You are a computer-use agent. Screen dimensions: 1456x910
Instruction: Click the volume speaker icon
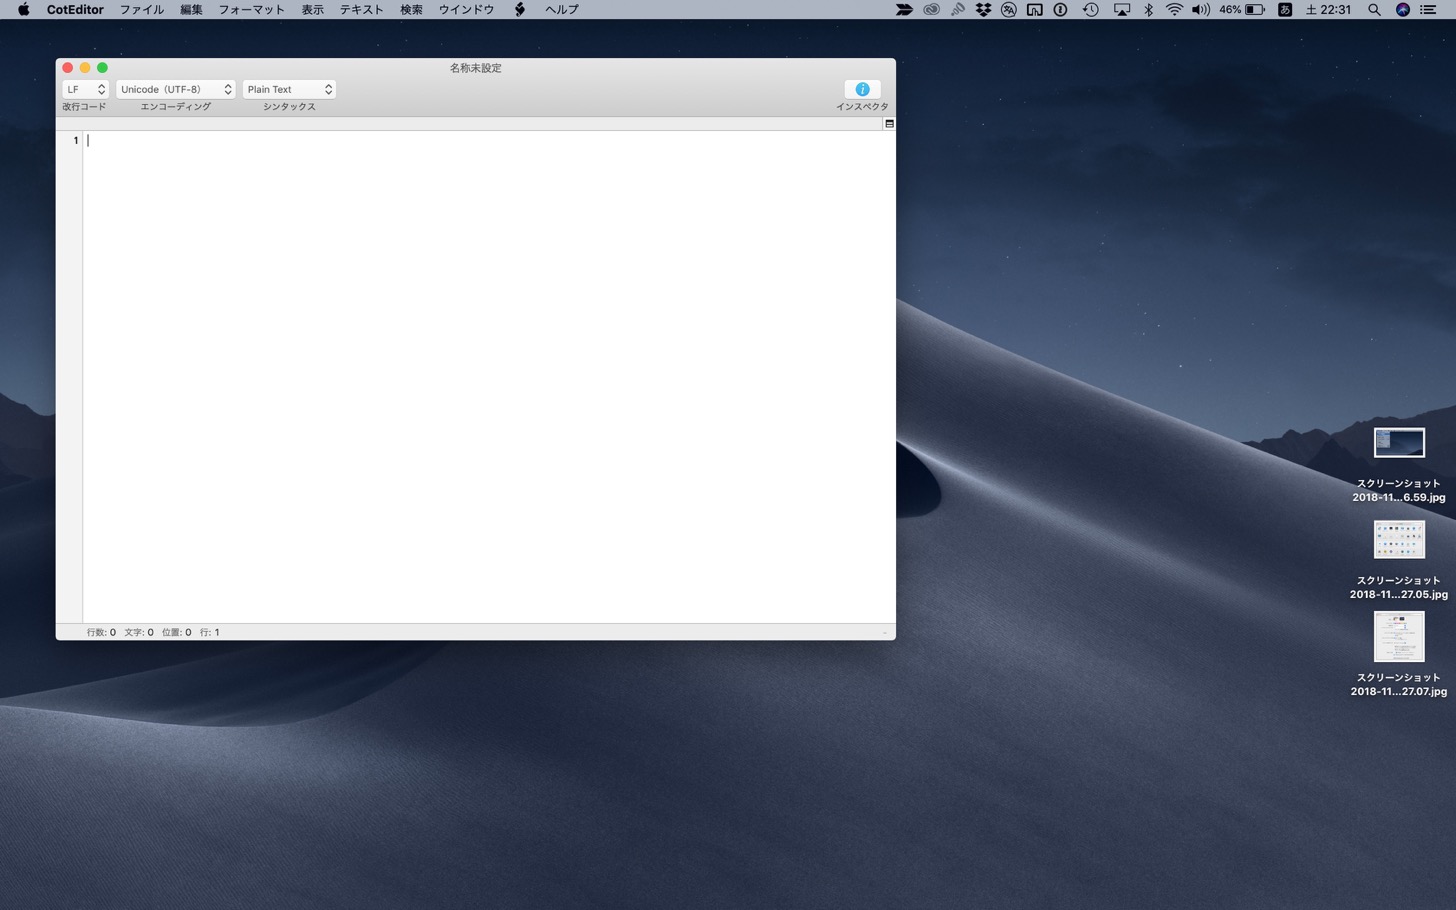(x=1201, y=9)
